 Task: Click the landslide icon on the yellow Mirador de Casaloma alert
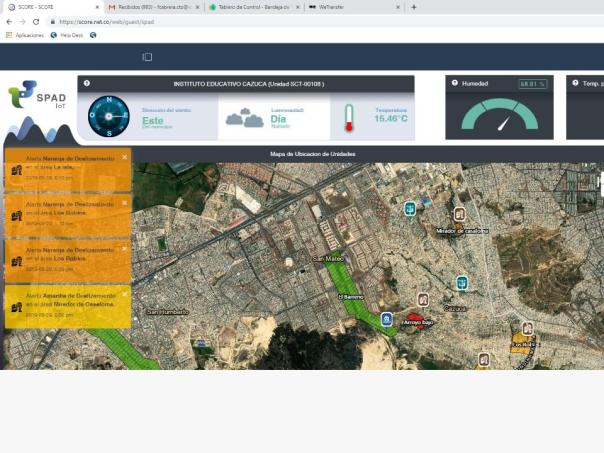click(16, 307)
